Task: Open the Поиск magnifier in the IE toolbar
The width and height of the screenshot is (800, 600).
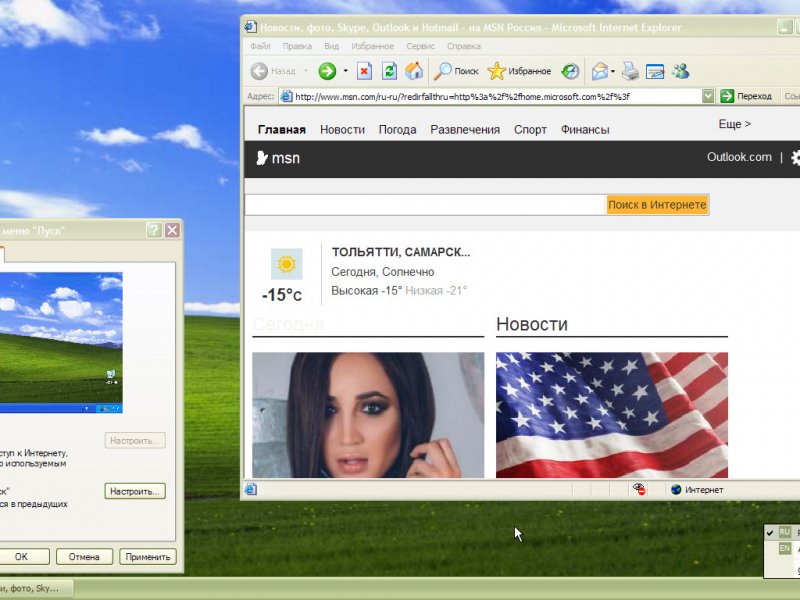Action: 456,71
